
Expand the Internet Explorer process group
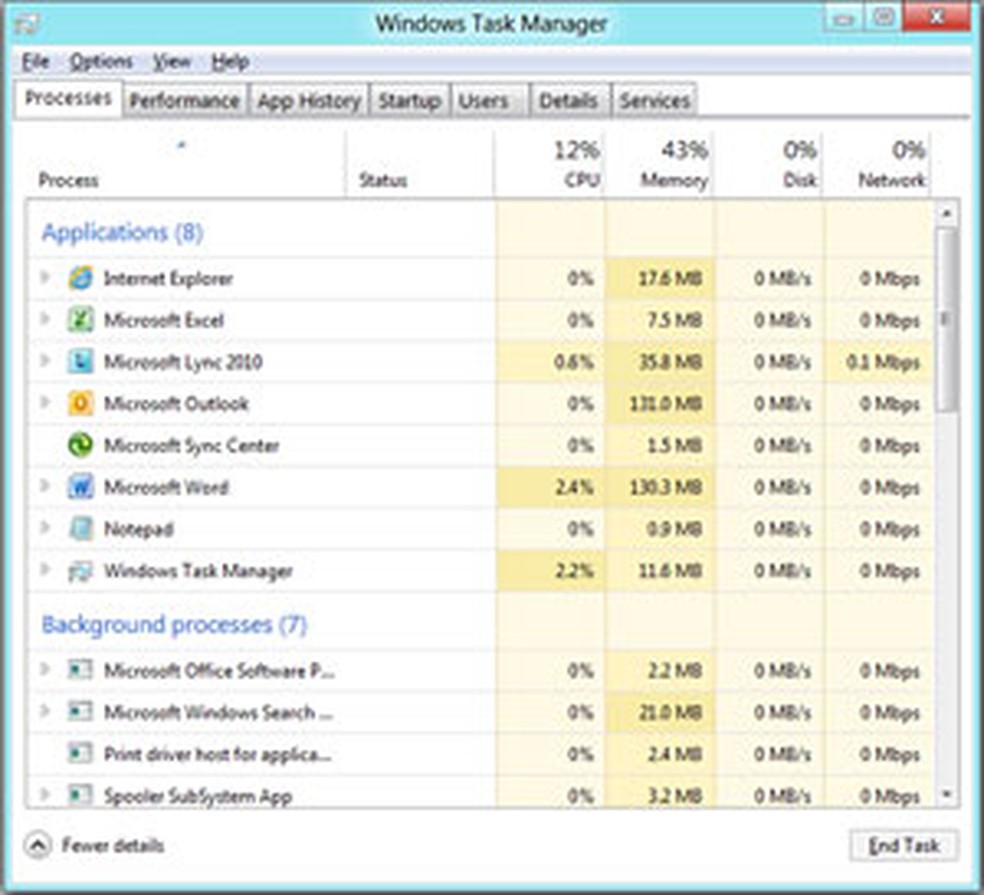pyautogui.click(x=44, y=279)
